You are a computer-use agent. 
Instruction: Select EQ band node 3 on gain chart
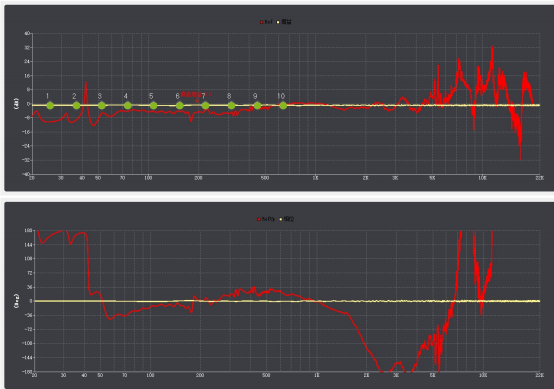coord(102,105)
